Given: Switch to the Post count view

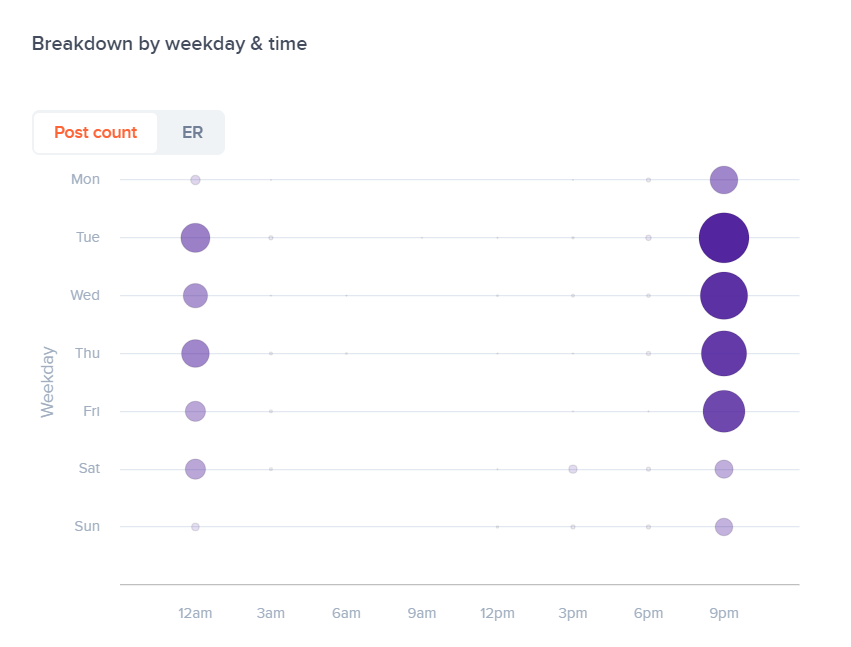Looking at the screenshot, I should tap(96, 133).
